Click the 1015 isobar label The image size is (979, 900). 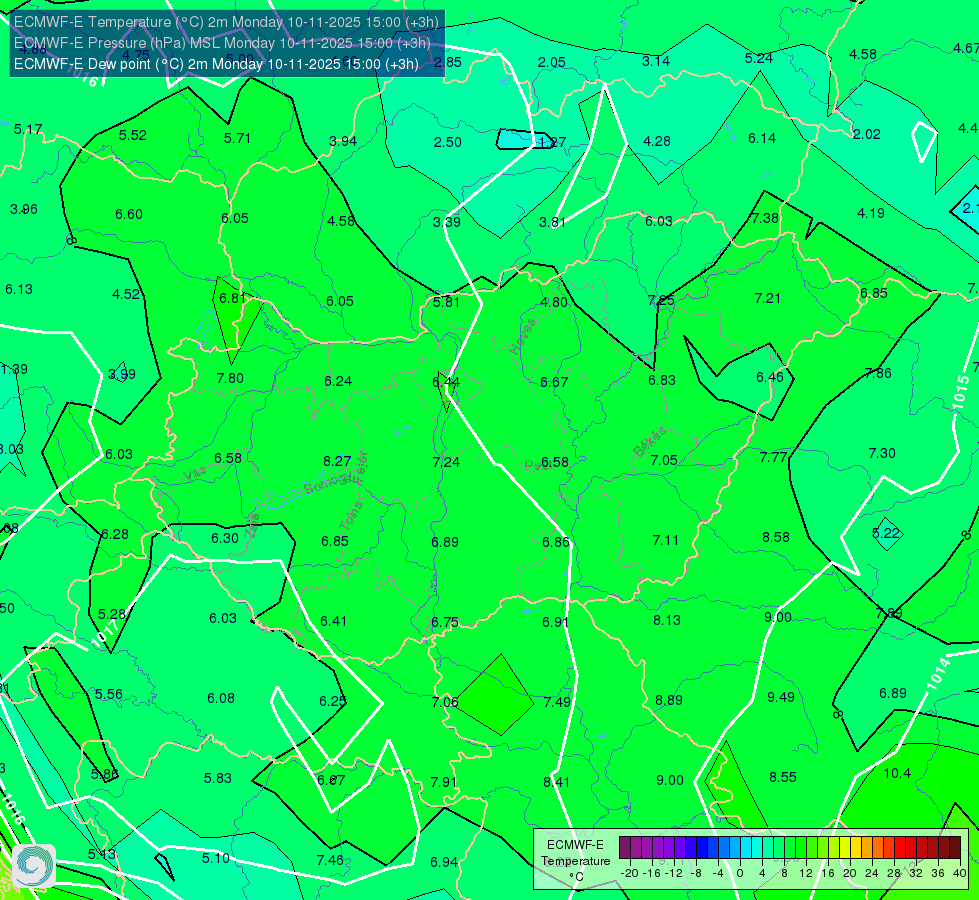(x=962, y=393)
